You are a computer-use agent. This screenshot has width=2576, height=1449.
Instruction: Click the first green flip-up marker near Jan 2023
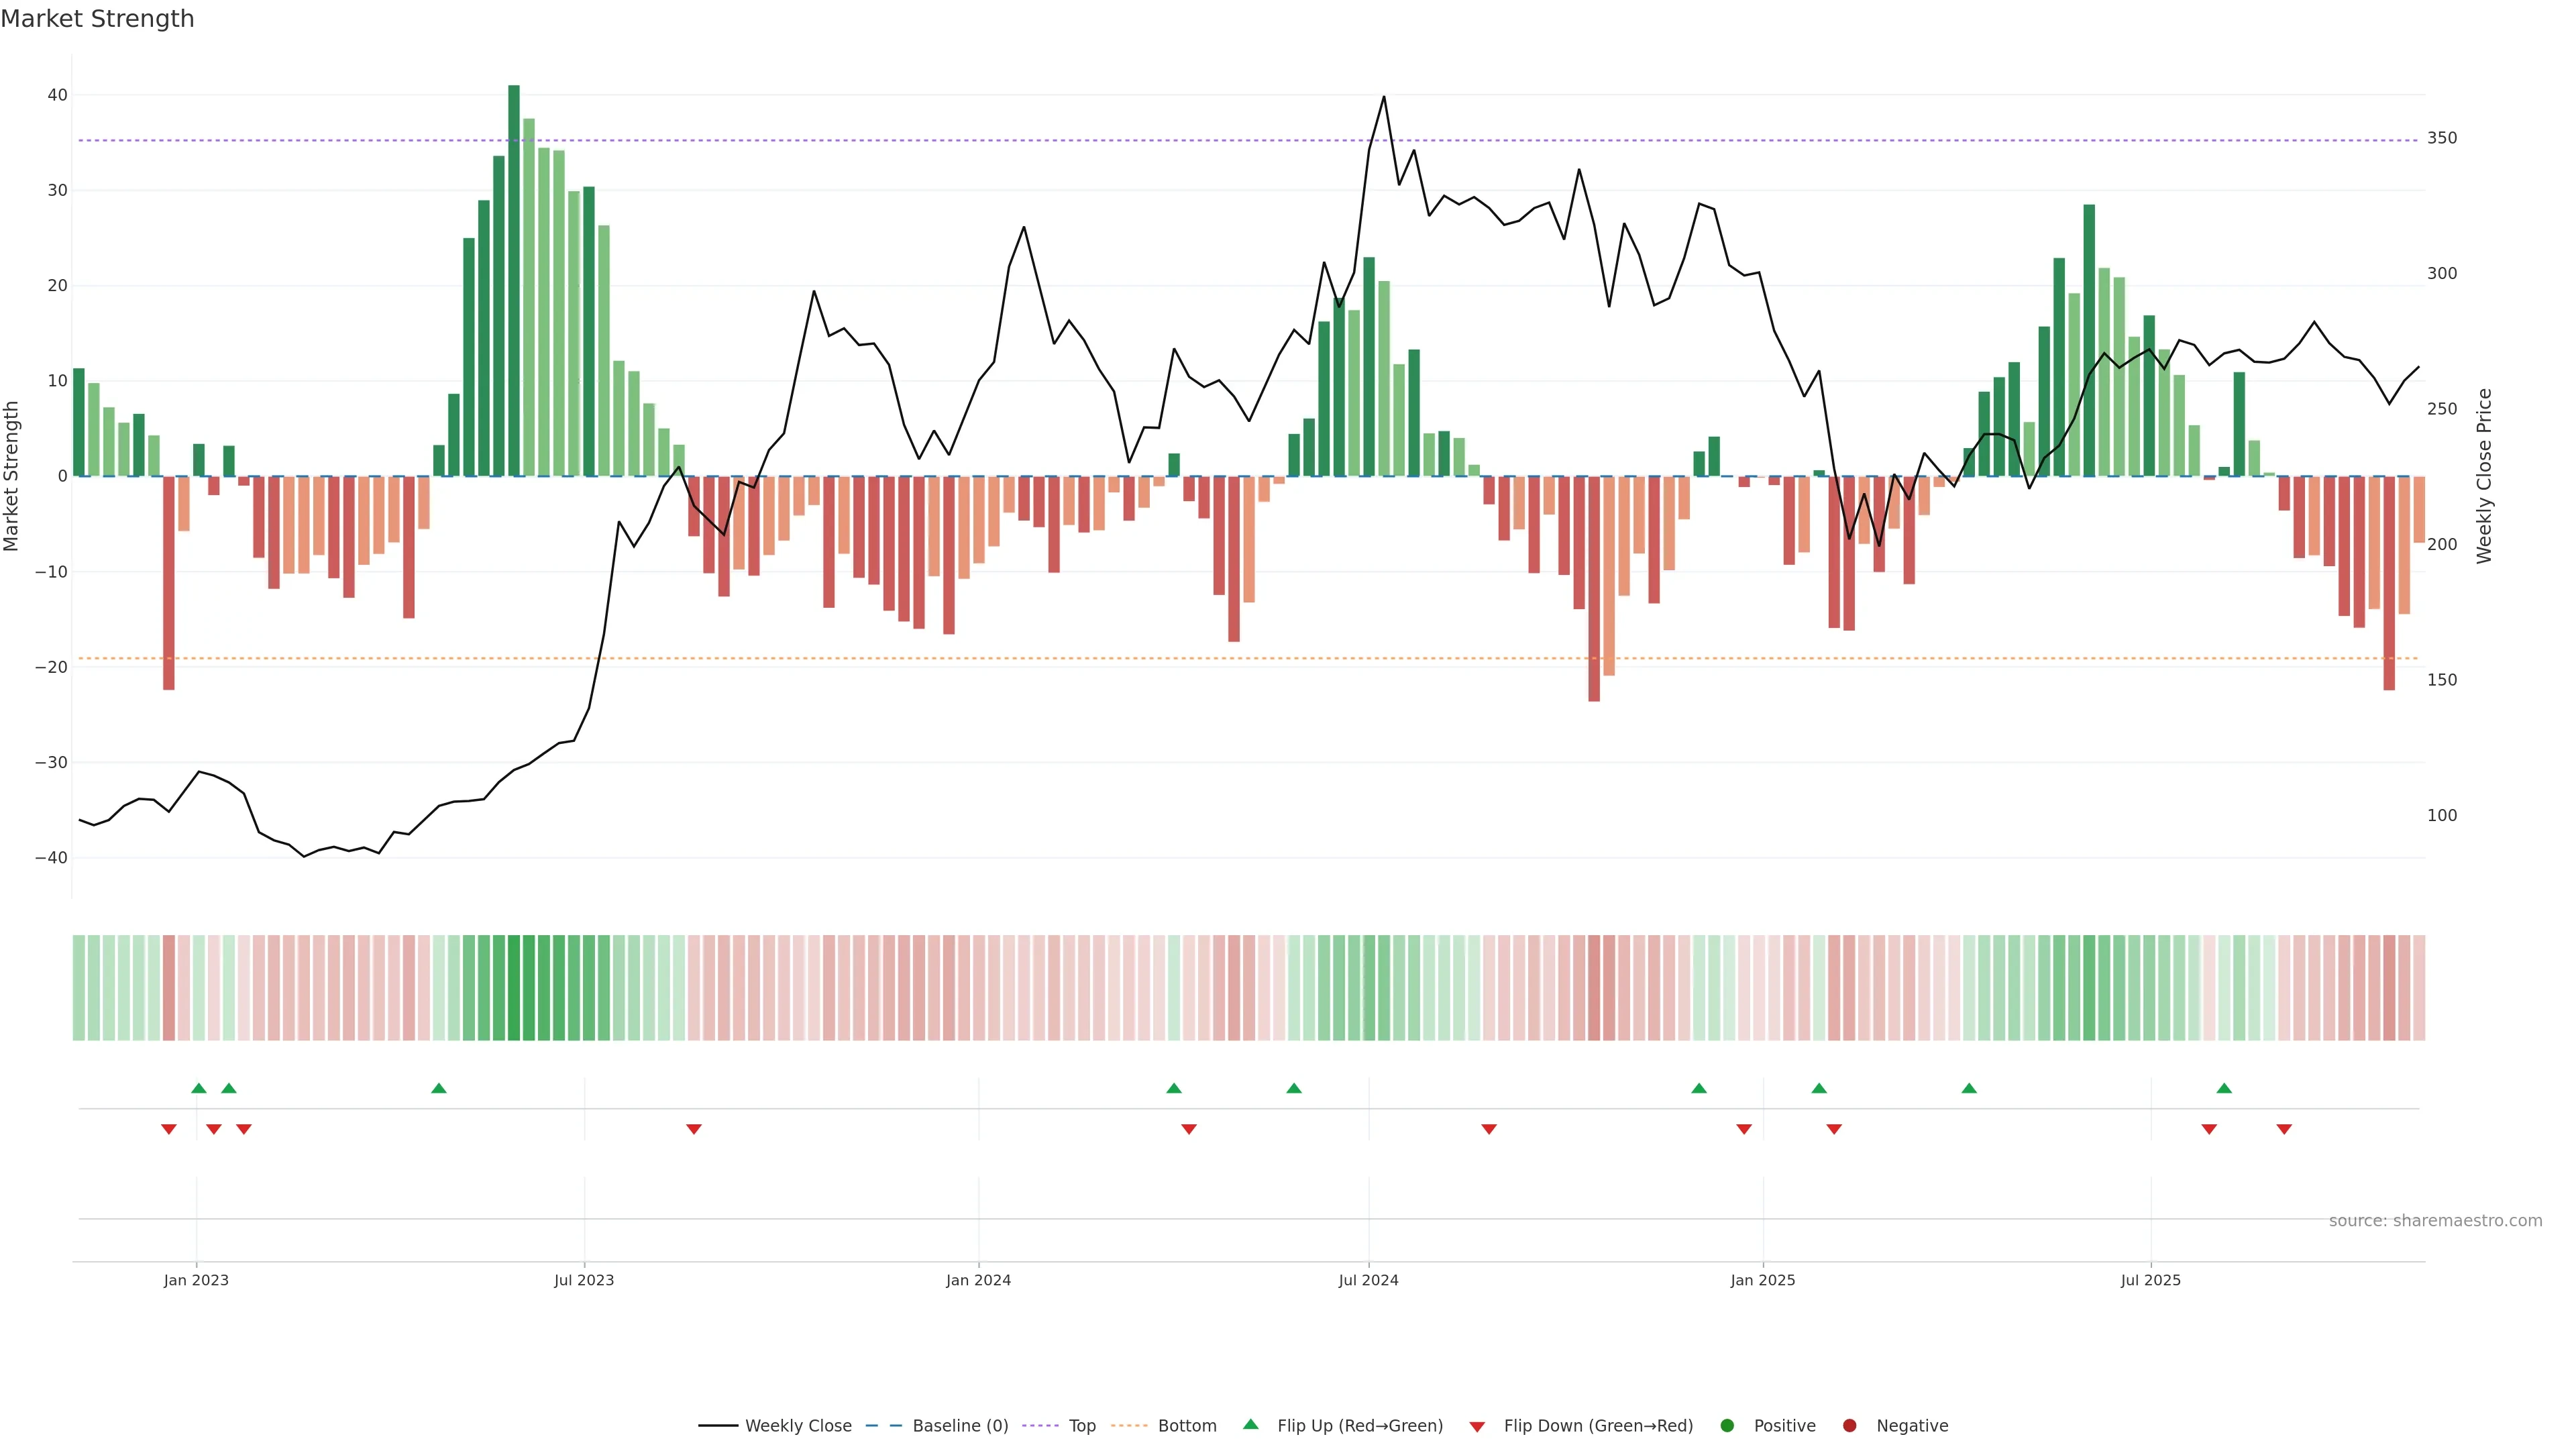pyautogui.click(x=199, y=1088)
